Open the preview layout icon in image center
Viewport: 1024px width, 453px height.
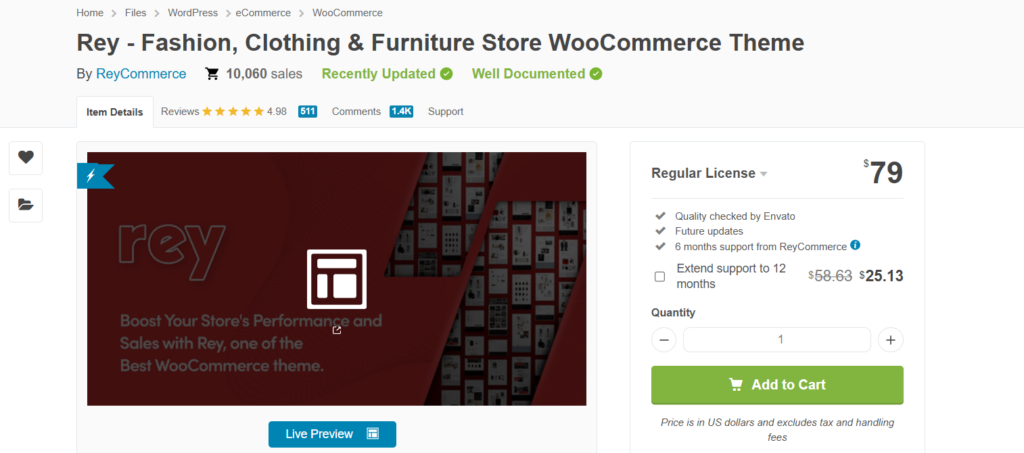click(x=337, y=279)
